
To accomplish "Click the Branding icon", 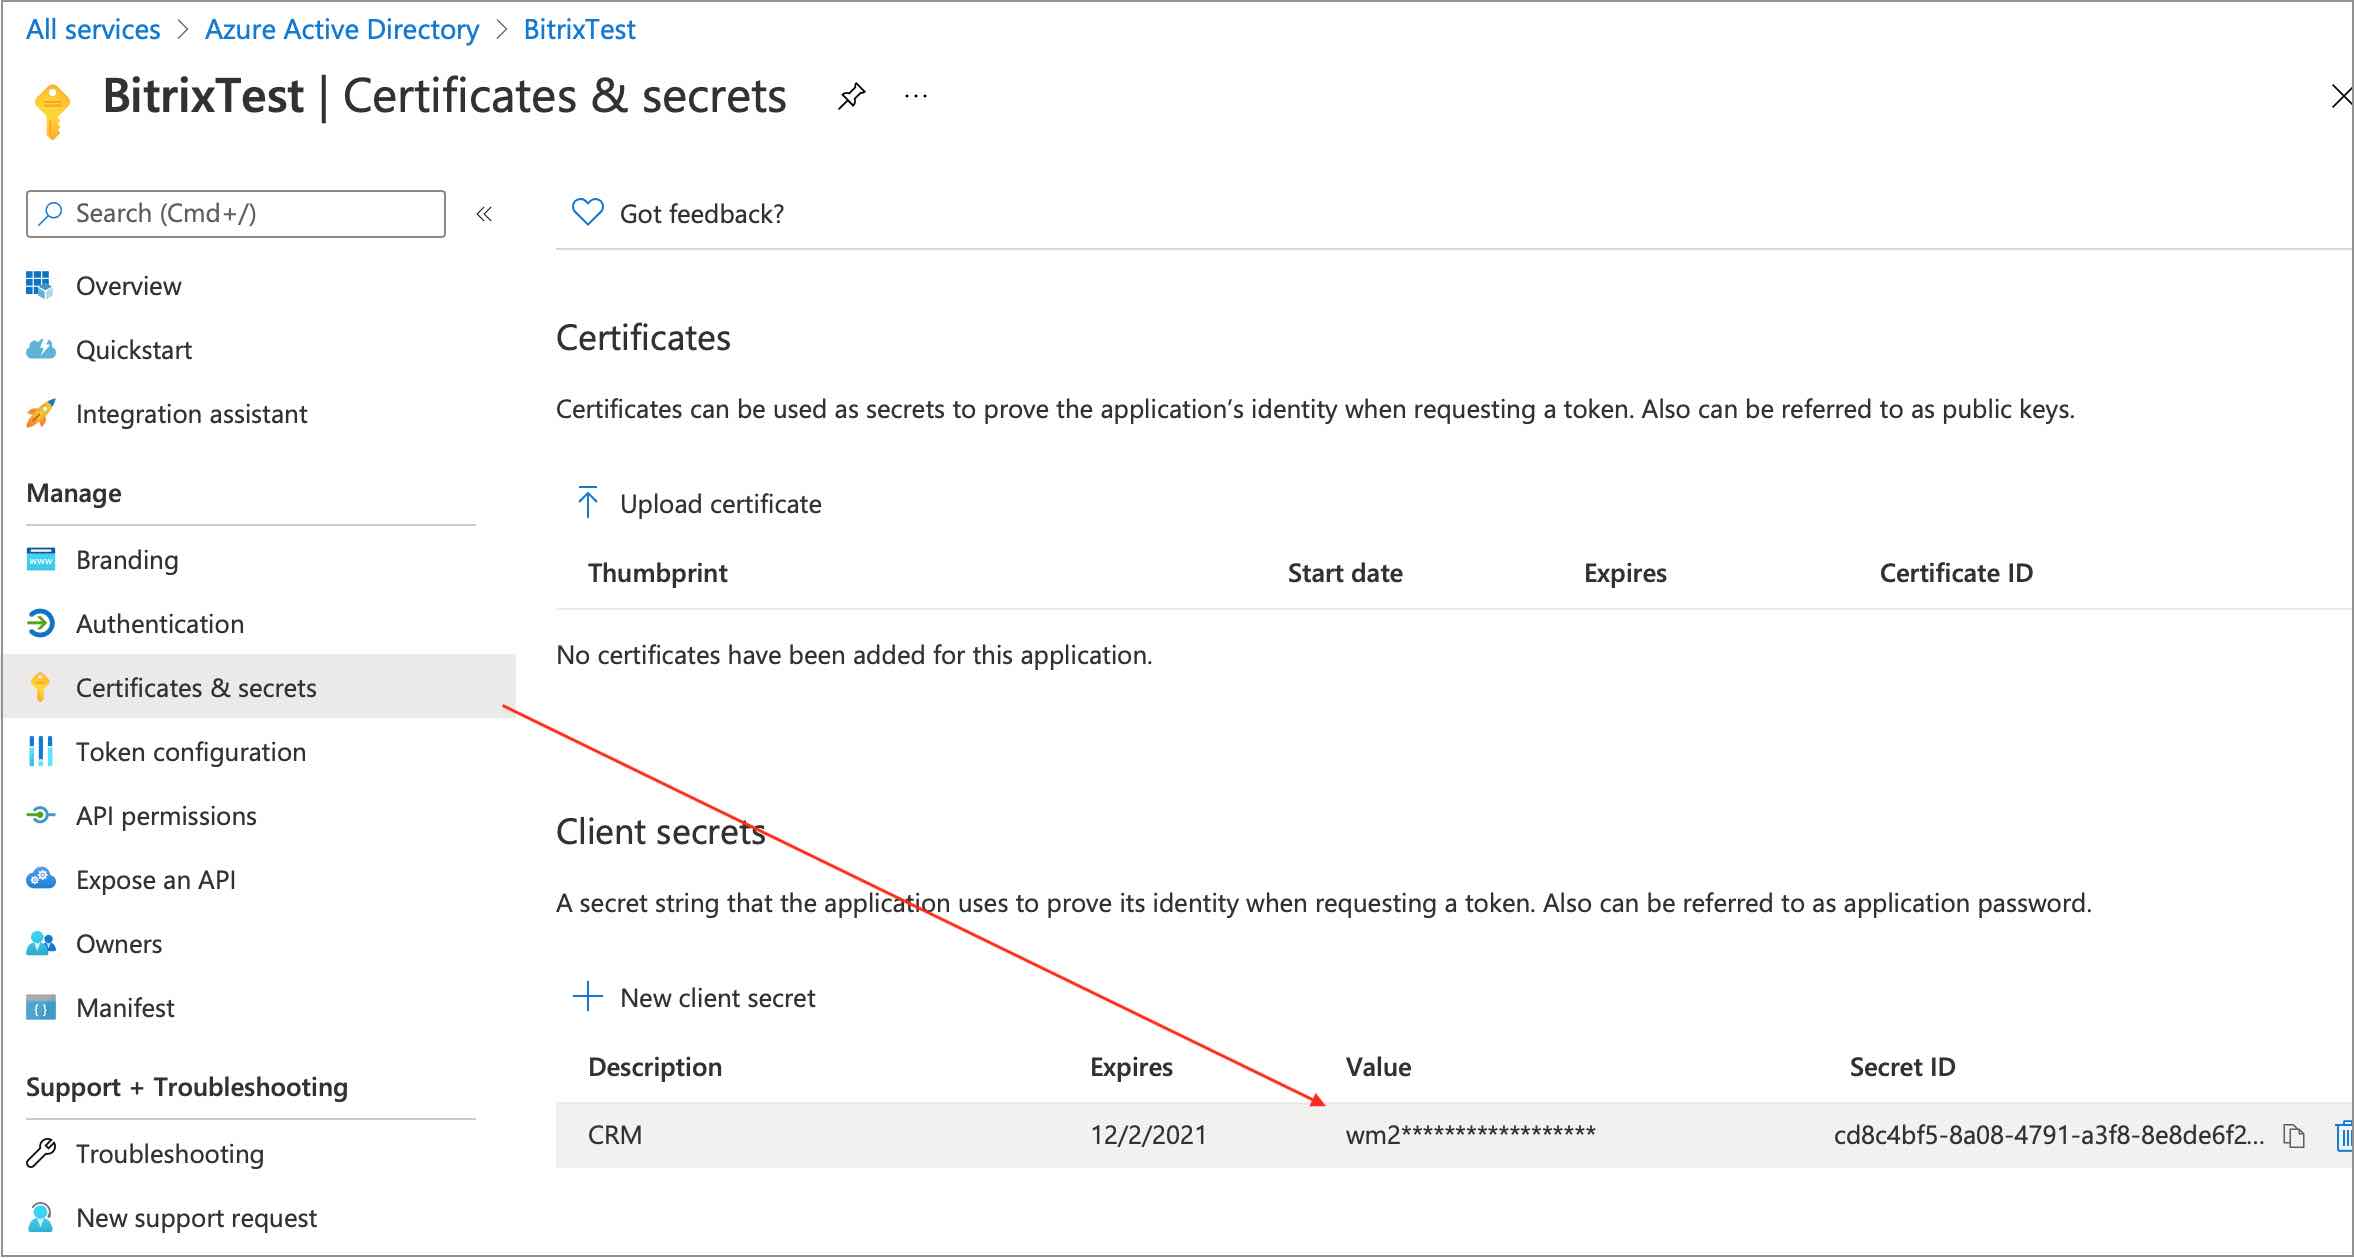I will (x=40, y=559).
